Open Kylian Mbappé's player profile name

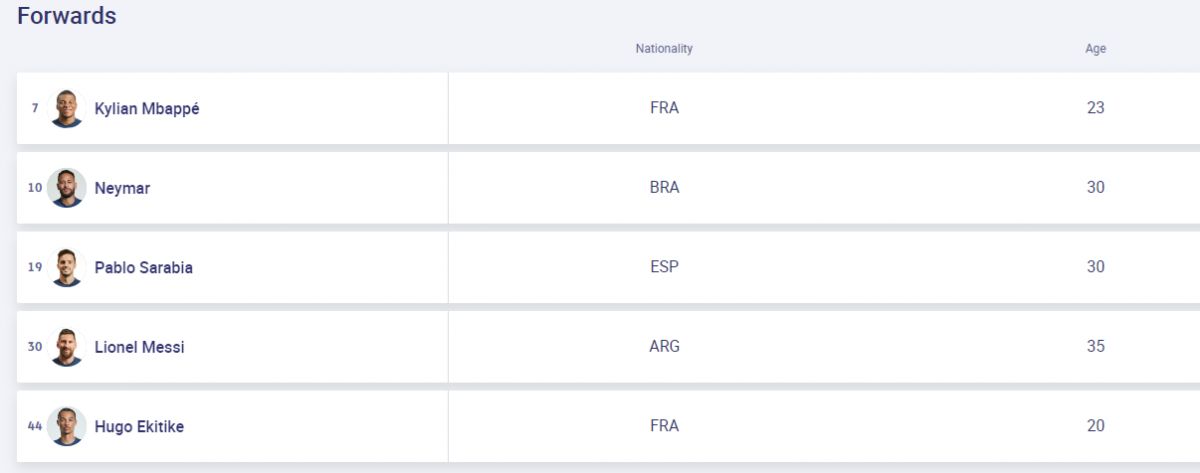point(147,109)
